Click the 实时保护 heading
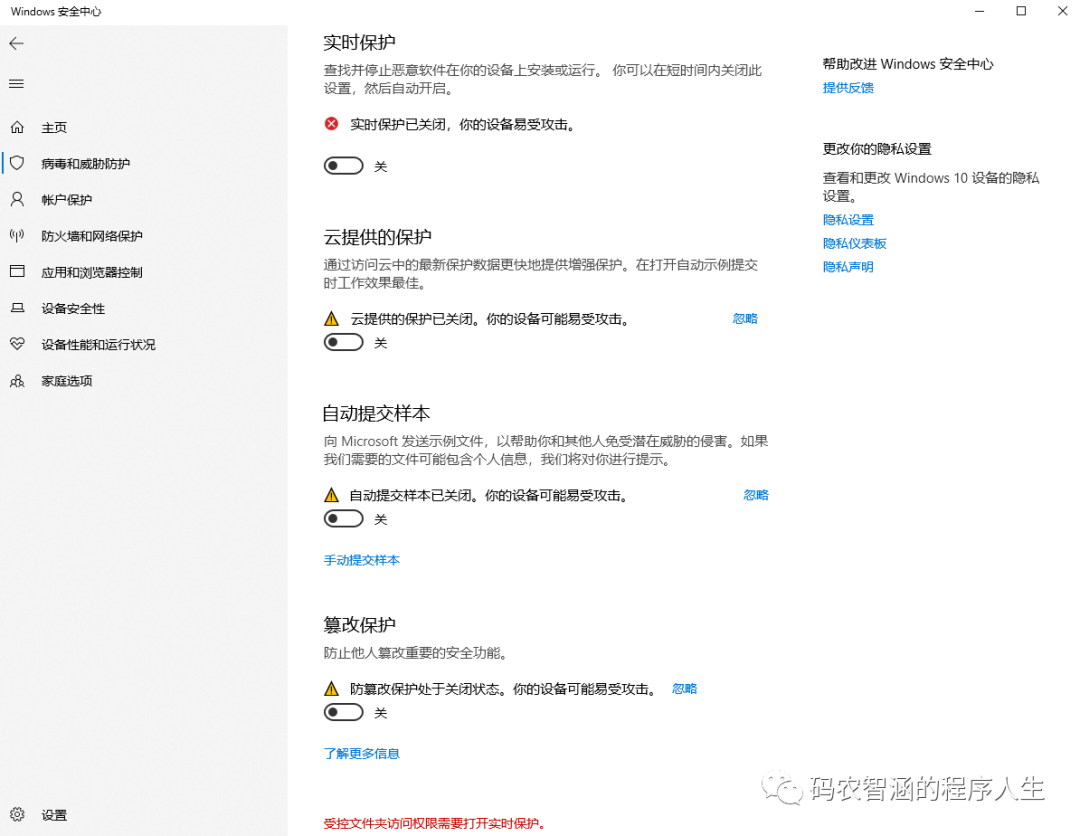 pyautogui.click(x=359, y=42)
